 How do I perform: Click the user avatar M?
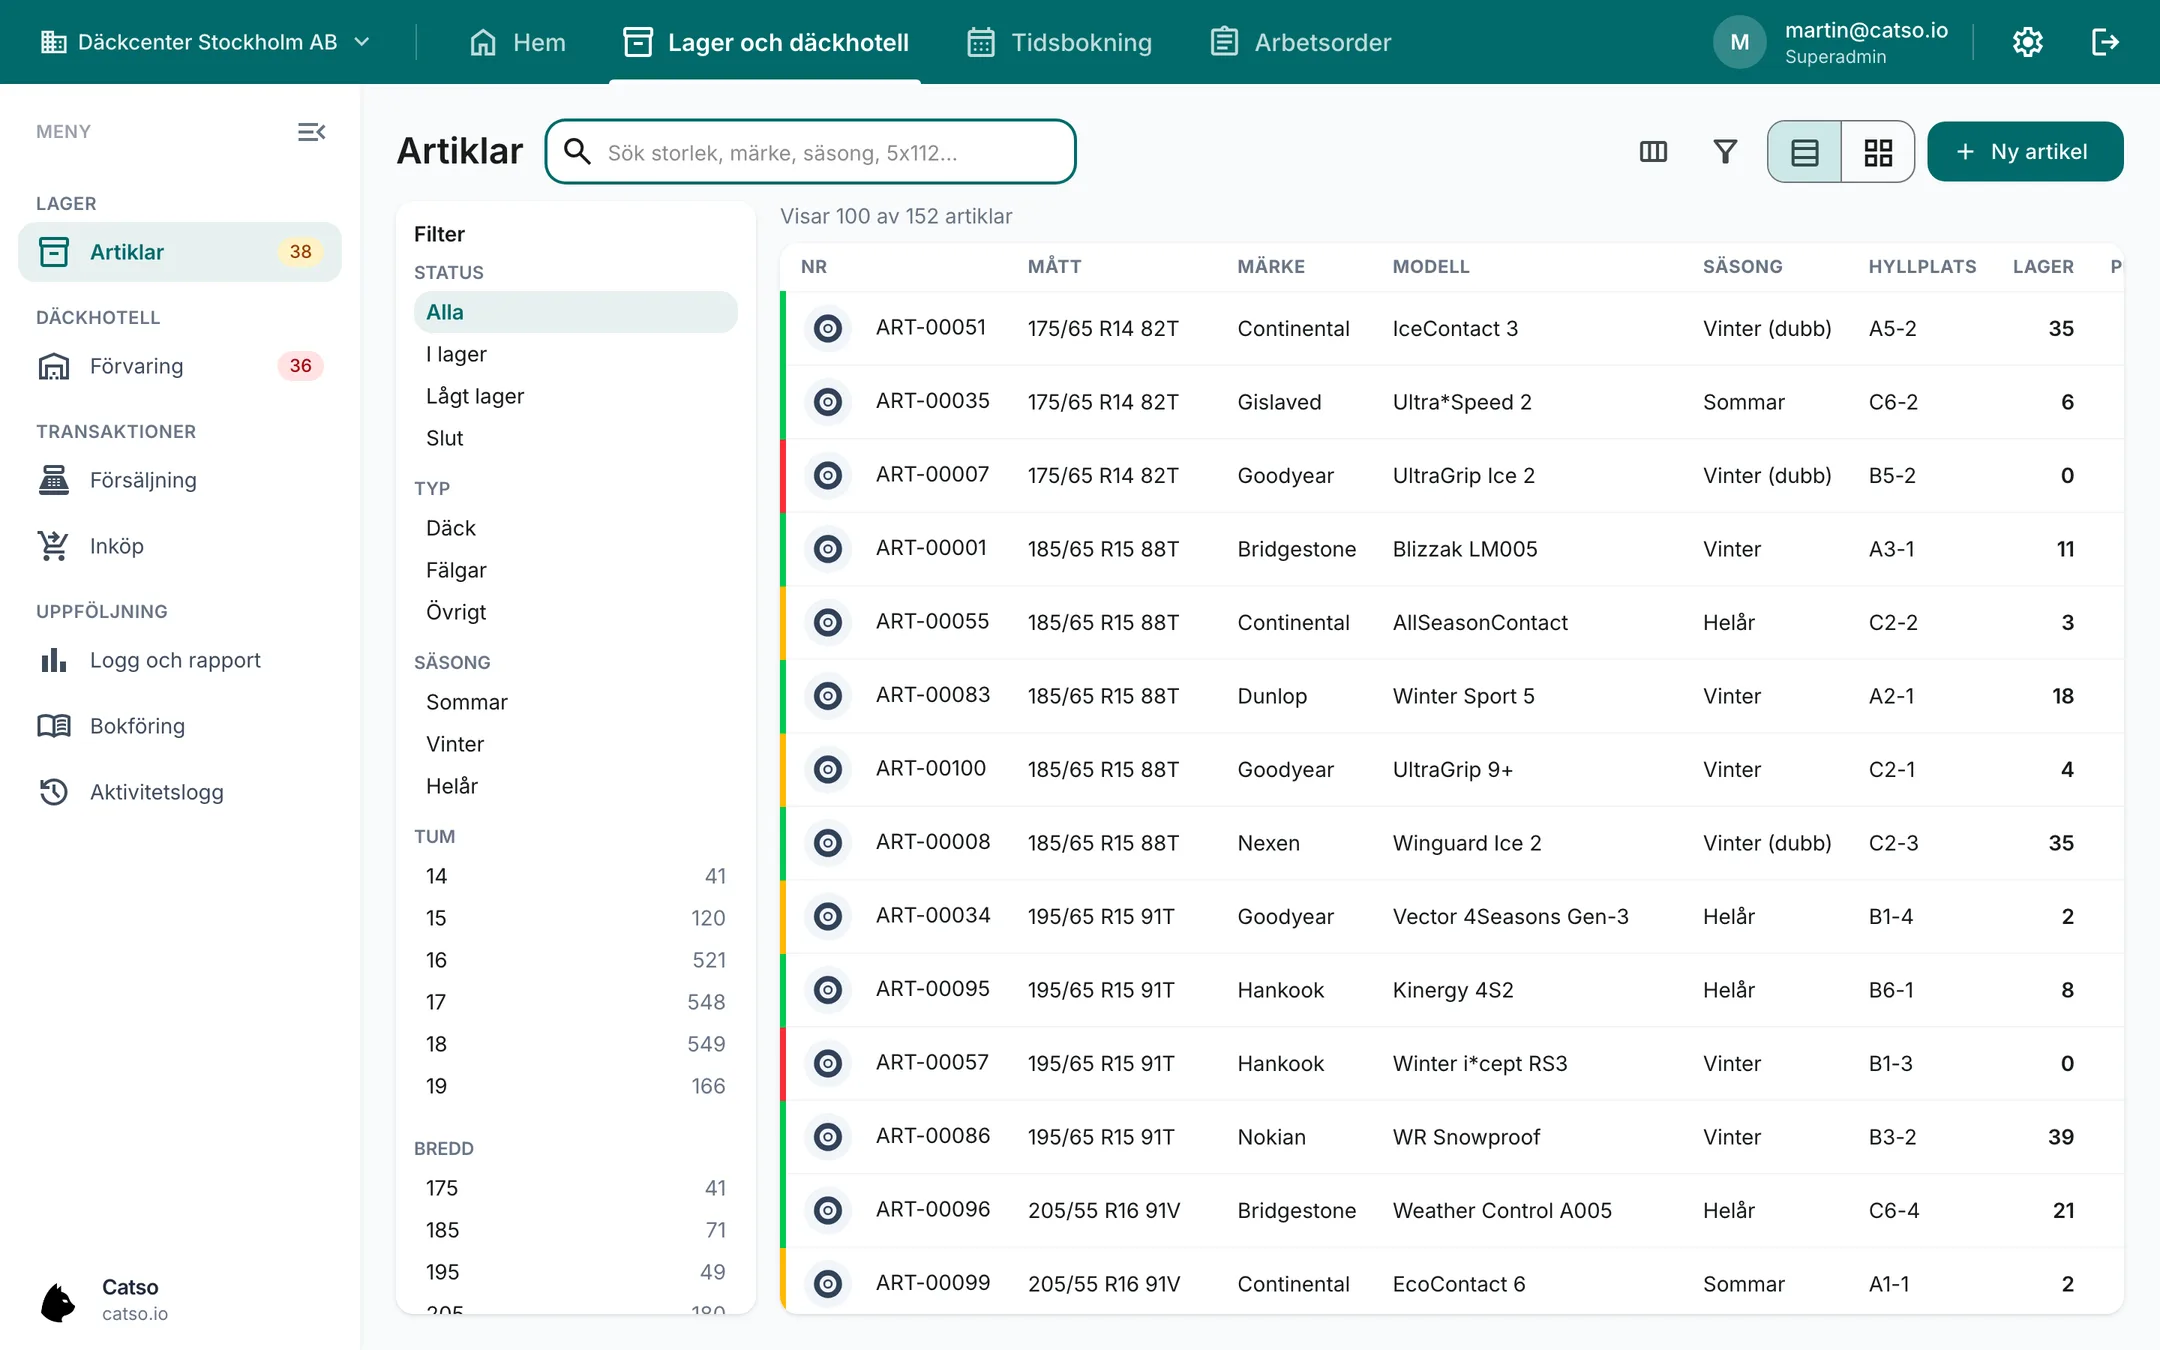pyautogui.click(x=1740, y=42)
